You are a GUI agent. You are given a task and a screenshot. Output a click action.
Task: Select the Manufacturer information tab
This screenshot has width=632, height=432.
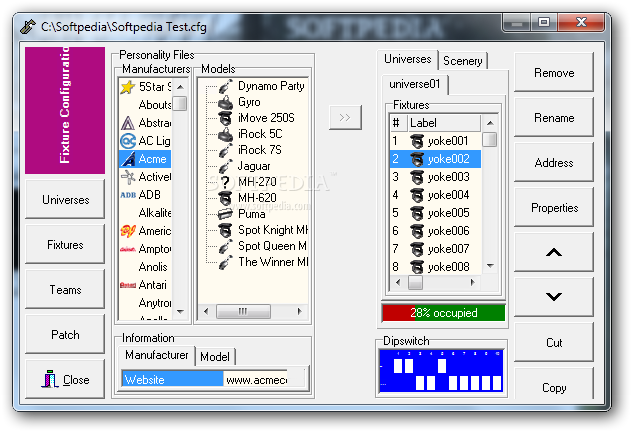[157, 355]
